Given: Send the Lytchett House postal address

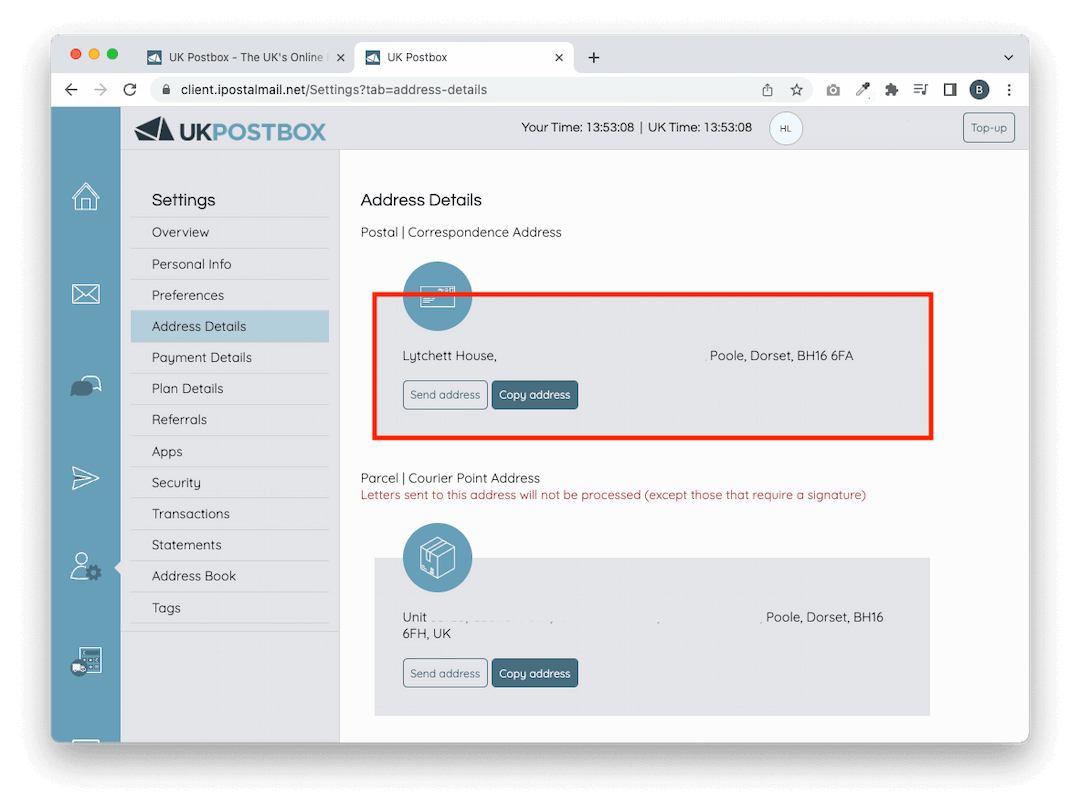Looking at the screenshot, I should click(445, 395).
